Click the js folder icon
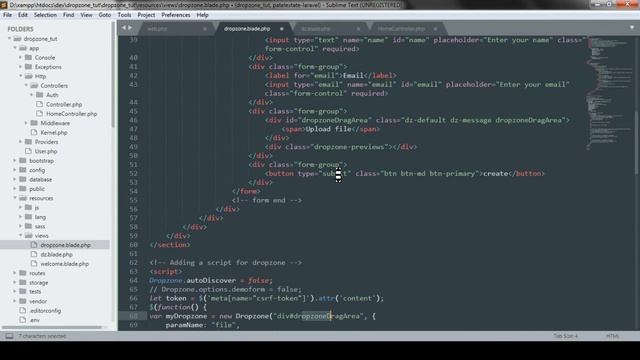 coord(28,208)
